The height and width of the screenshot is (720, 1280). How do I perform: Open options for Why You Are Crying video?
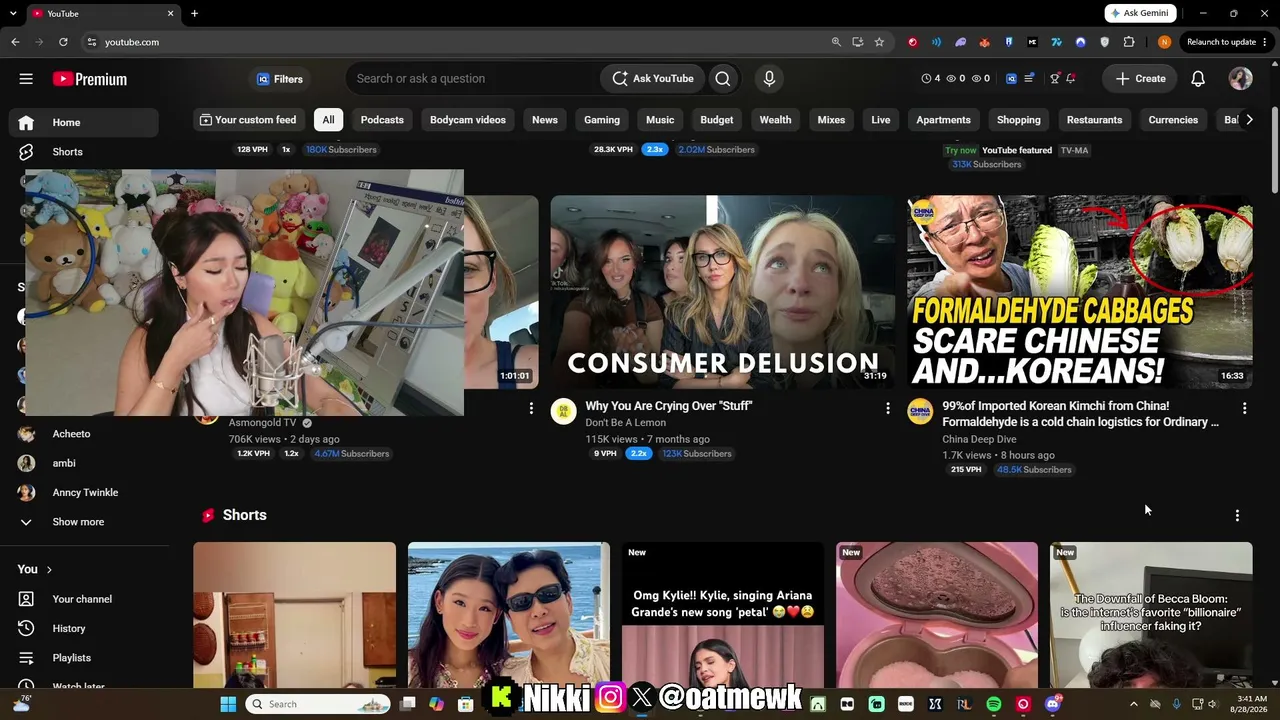coord(887,408)
